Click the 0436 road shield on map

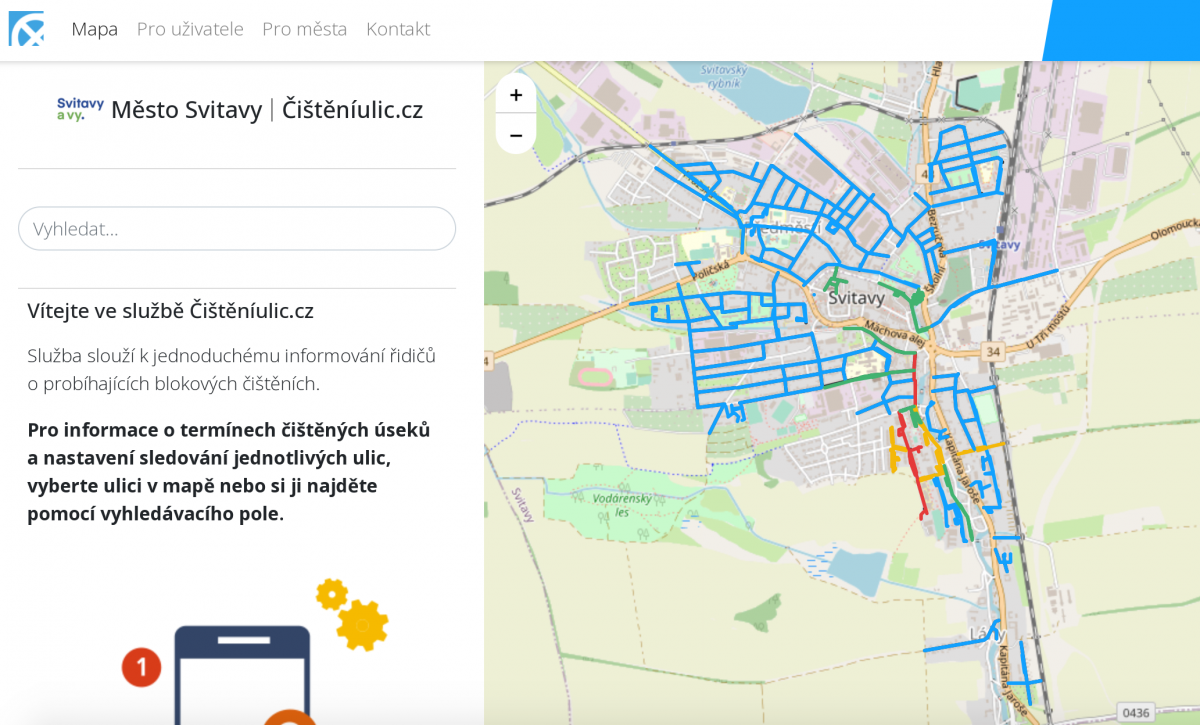point(1136,713)
